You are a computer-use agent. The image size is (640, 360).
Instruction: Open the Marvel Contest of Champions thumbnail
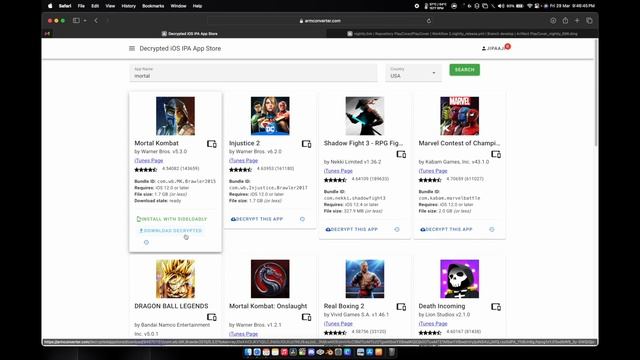tap(460, 116)
